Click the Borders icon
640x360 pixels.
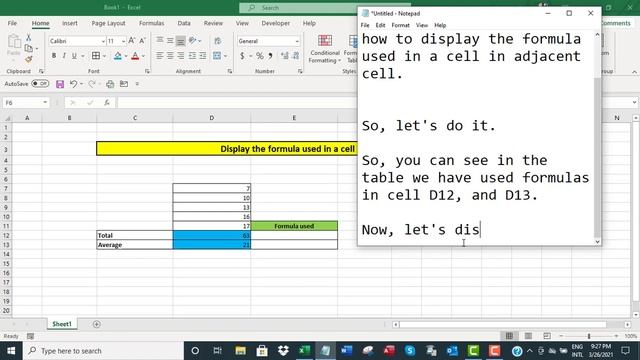click(x=96, y=56)
